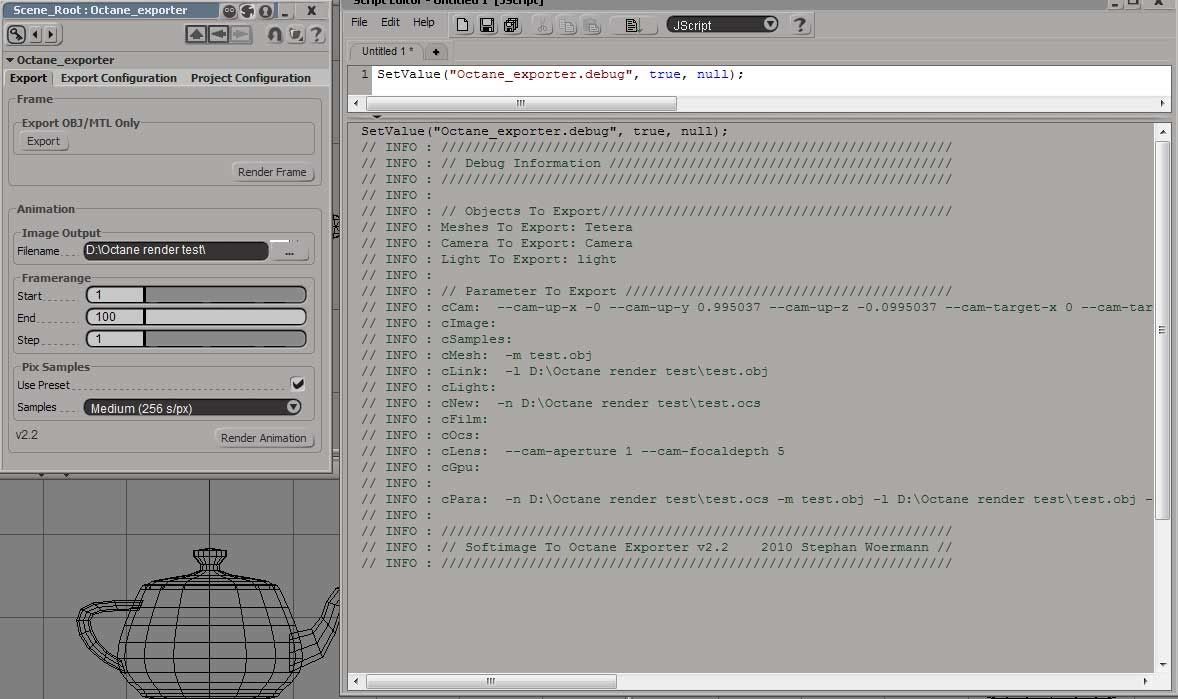Click the log line "cMesh: -m test.obj"
Viewport: 1178px width, 699px height.
pos(516,355)
